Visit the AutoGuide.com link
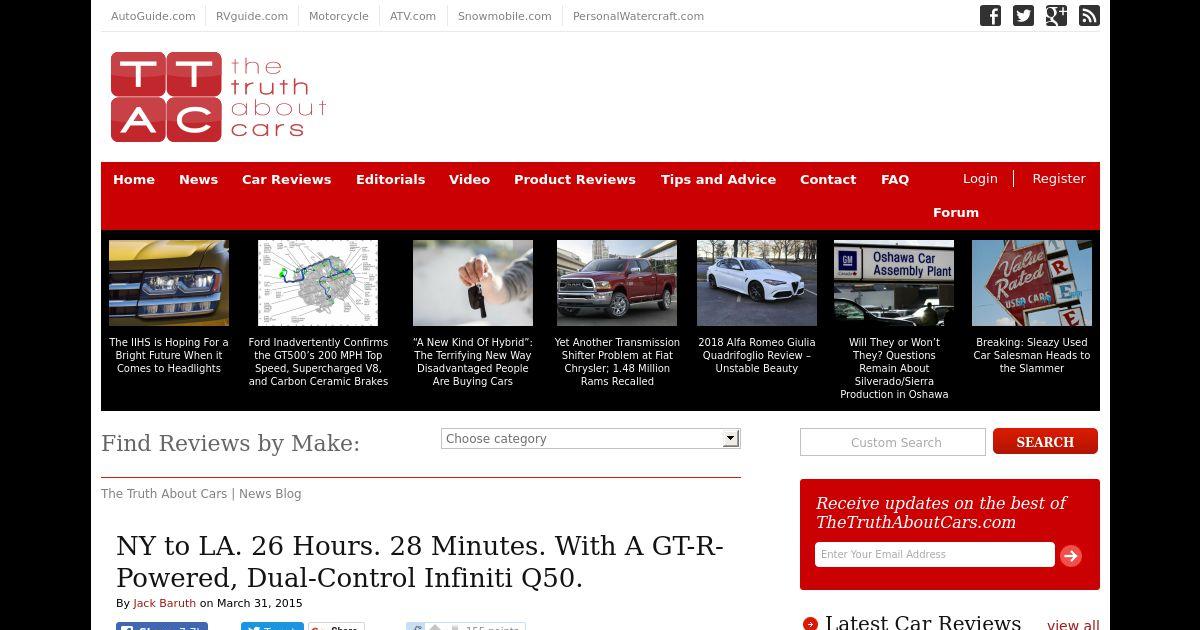 [153, 16]
